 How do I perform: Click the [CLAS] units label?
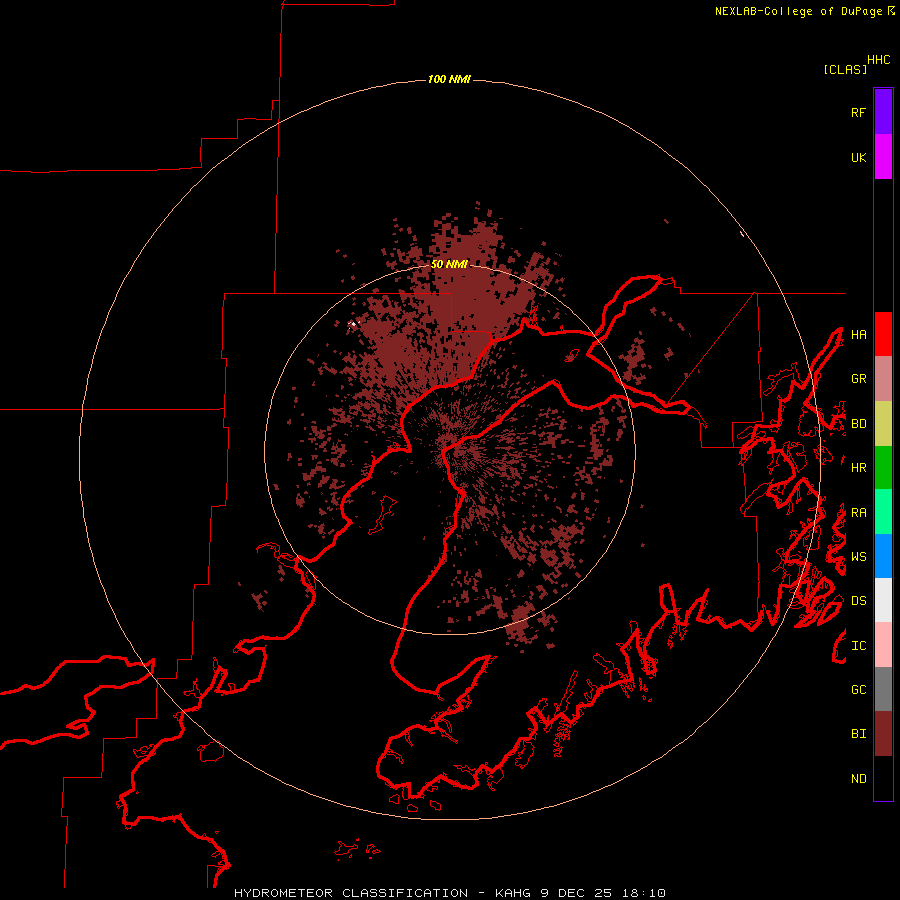pyautogui.click(x=845, y=70)
